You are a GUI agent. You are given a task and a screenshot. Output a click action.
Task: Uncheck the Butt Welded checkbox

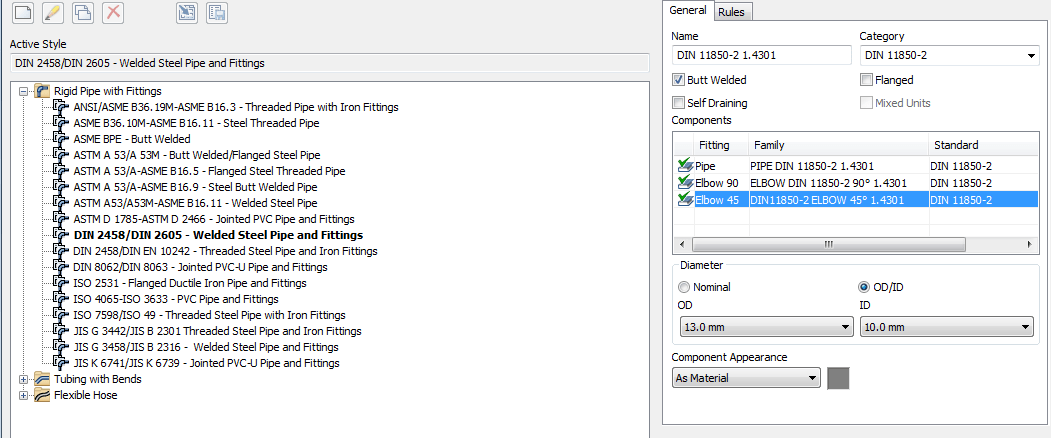coord(678,80)
